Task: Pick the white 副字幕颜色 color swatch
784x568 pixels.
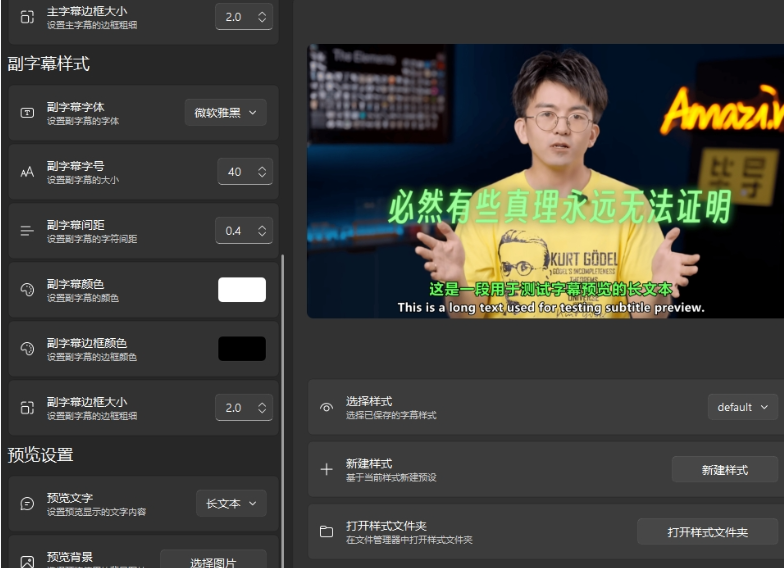Action: pyautogui.click(x=242, y=290)
